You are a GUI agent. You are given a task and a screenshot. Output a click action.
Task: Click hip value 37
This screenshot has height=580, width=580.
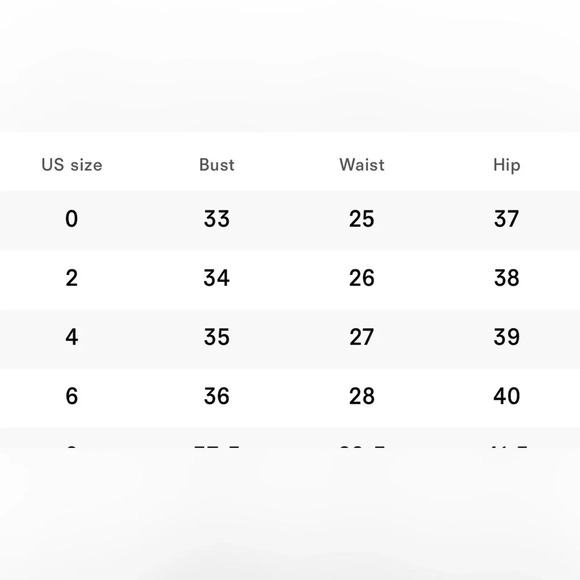pyautogui.click(x=507, y=219)
